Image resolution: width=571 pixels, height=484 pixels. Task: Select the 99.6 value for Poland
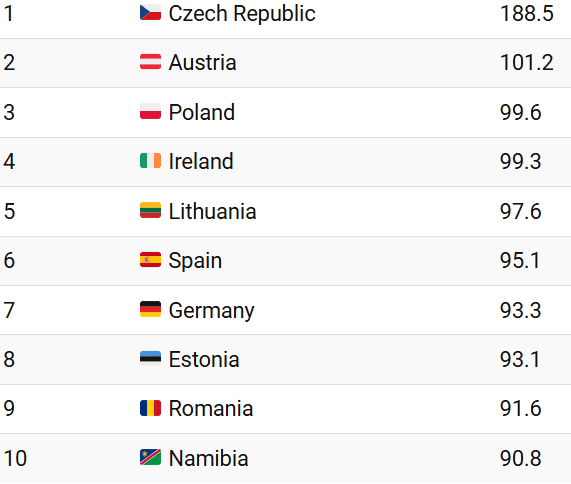(520, 112)
